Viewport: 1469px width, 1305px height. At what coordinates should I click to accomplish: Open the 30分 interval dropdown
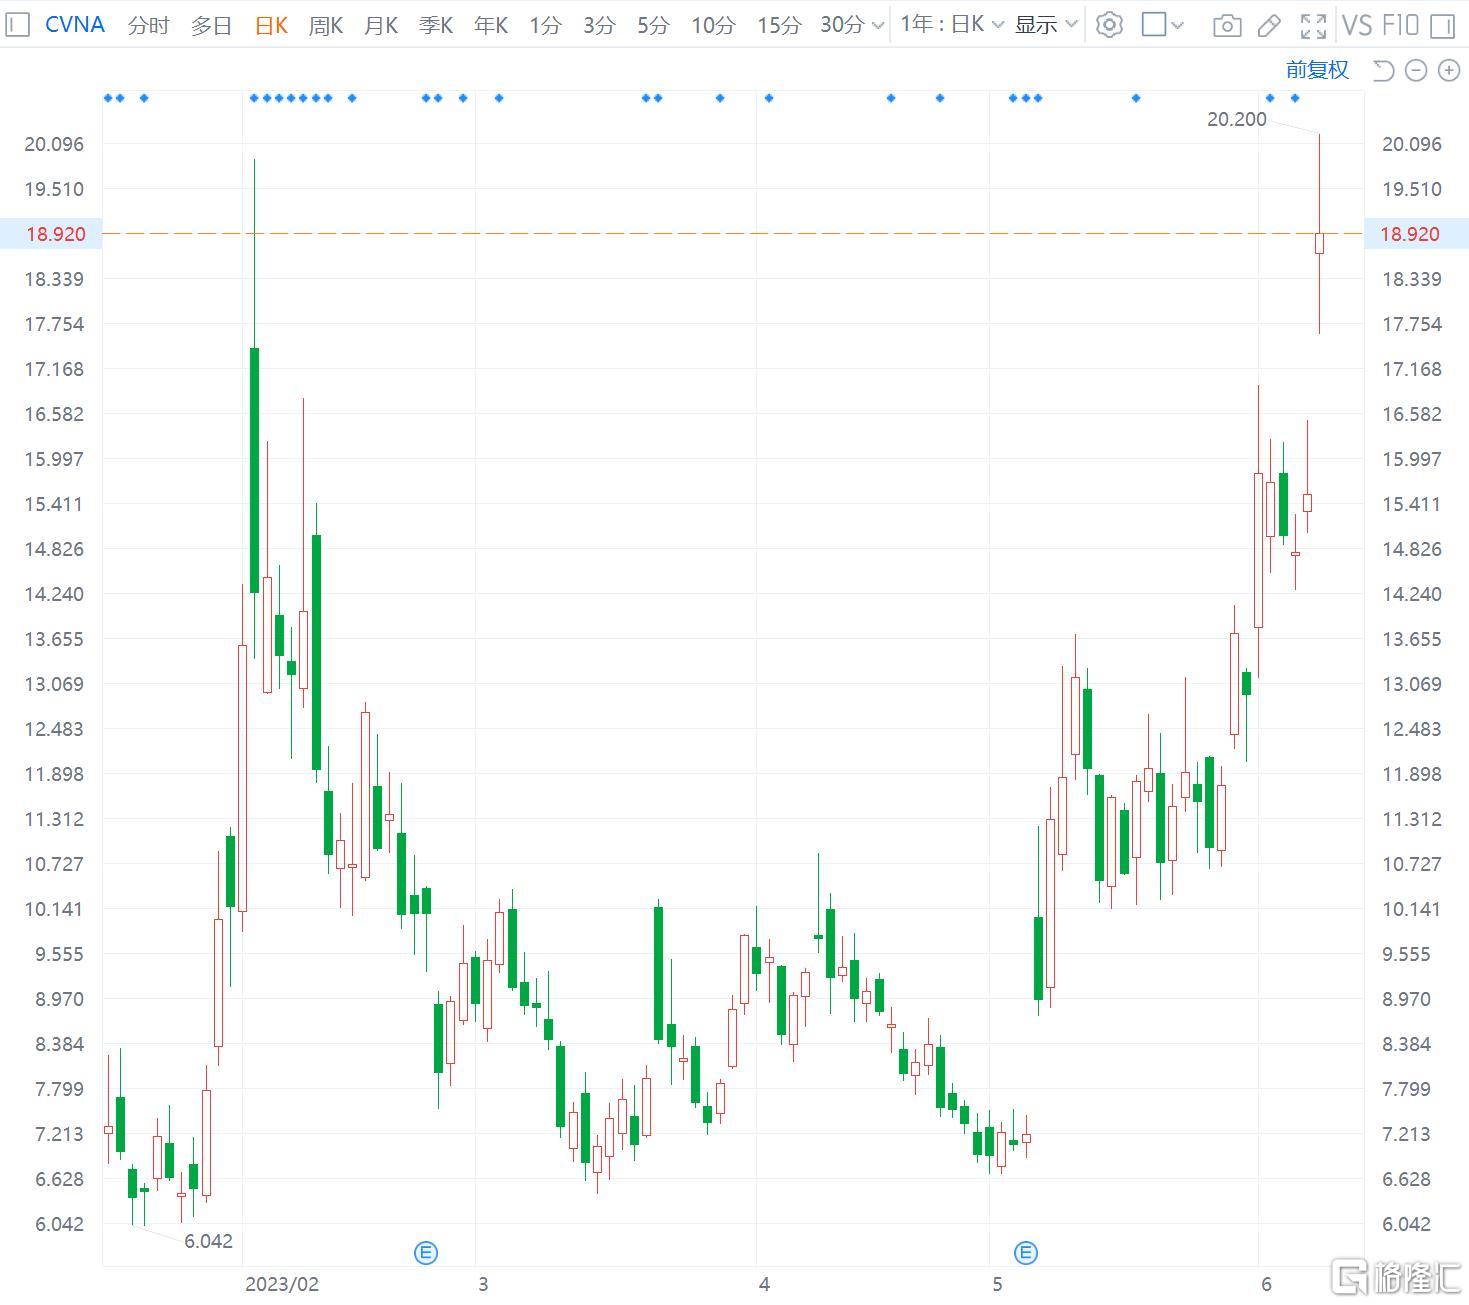click(852, 25)
